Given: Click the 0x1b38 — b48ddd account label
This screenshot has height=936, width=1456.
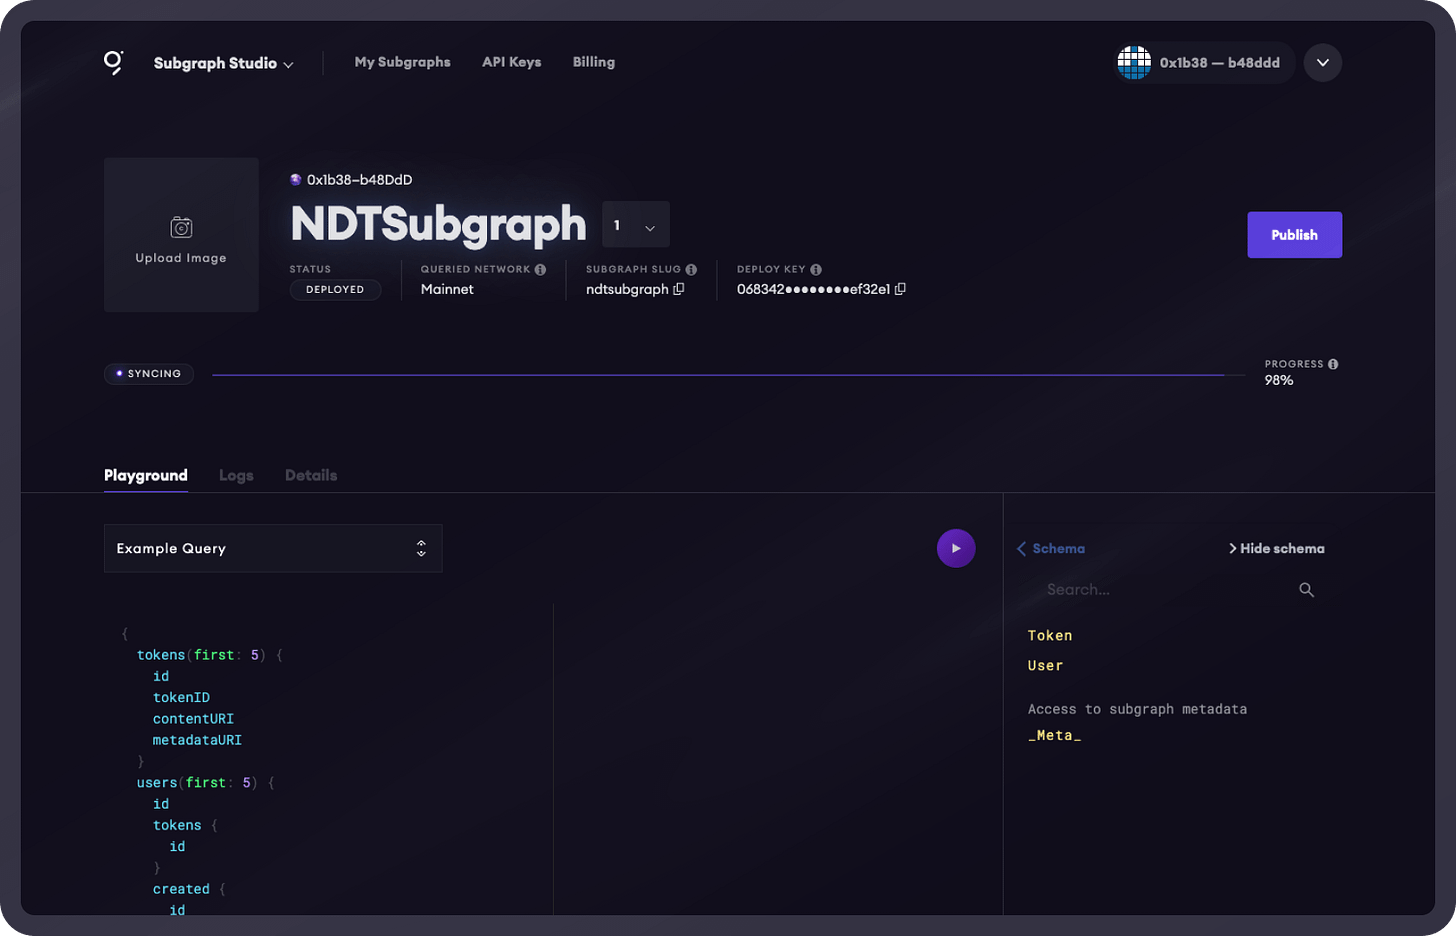Looking at the screenshot, I should tap(1219, 63).
